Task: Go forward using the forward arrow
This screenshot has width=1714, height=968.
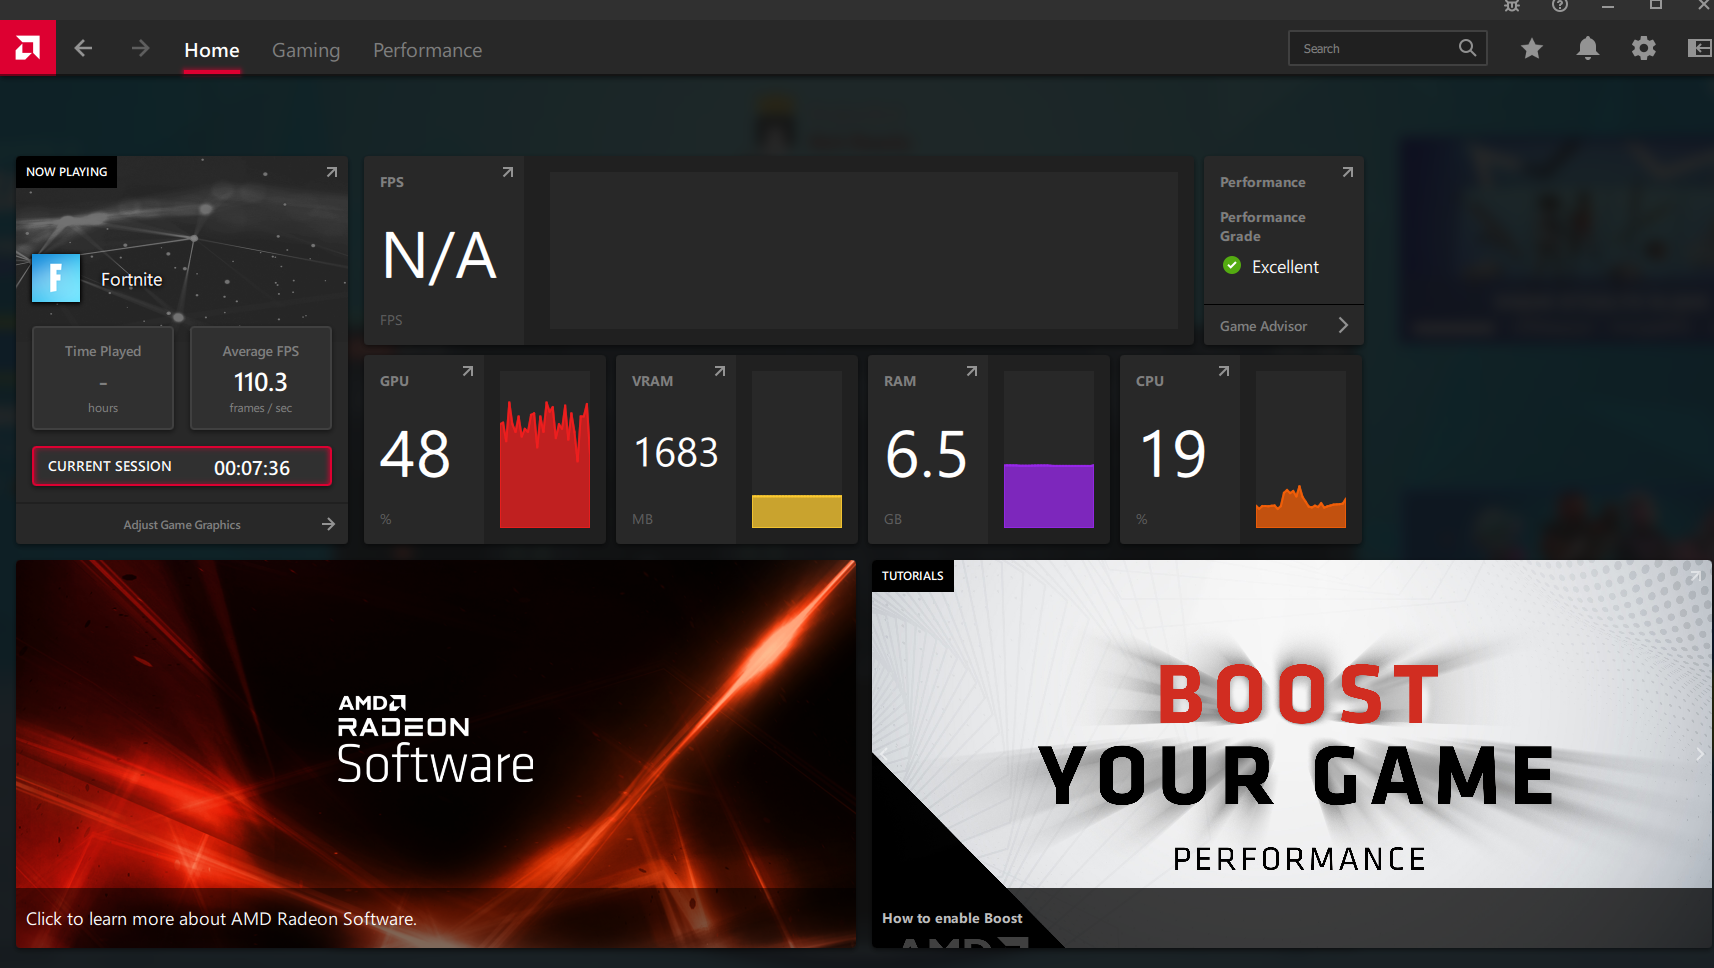Action: coord(140,48)
